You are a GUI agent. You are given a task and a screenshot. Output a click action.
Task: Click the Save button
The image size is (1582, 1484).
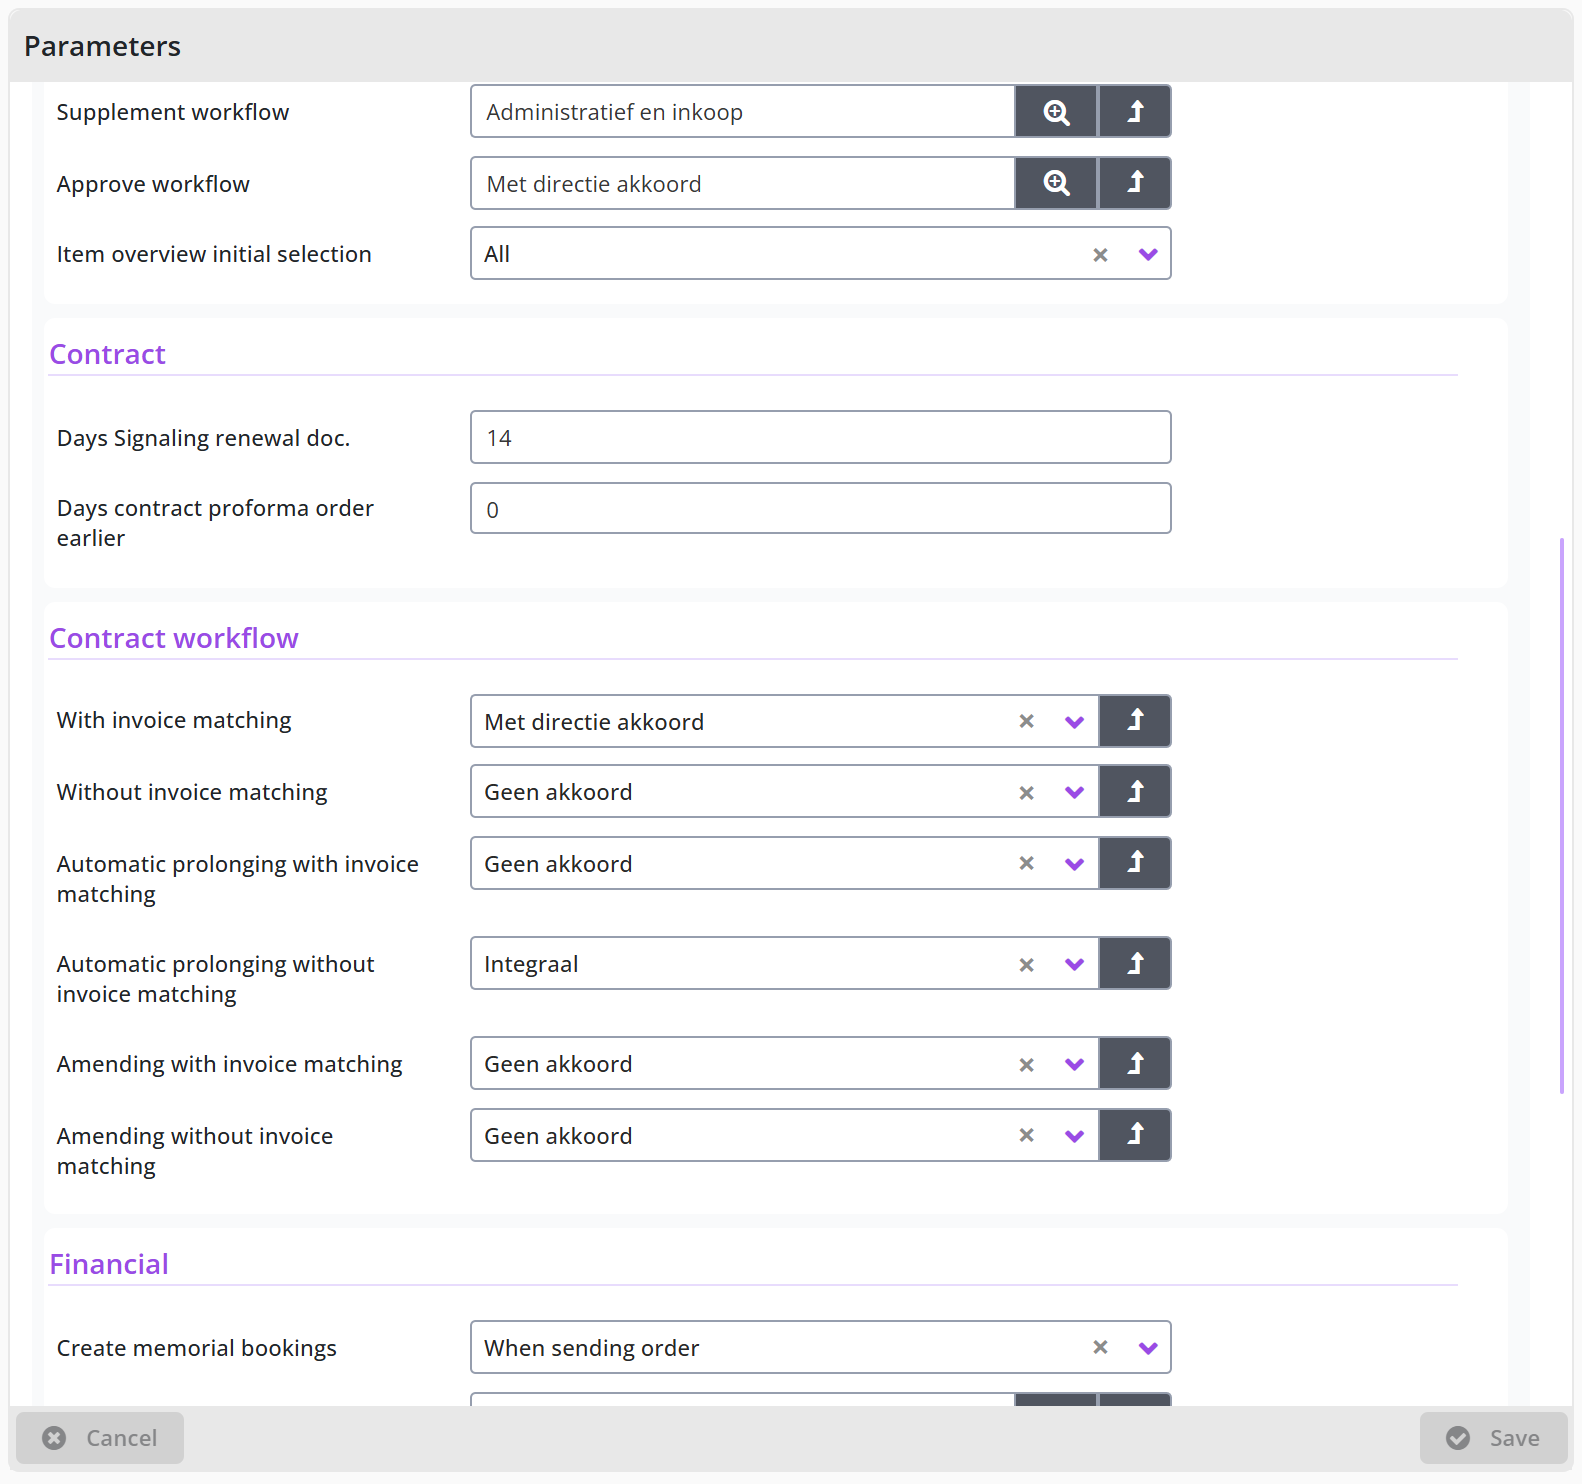point(1493,1438)
